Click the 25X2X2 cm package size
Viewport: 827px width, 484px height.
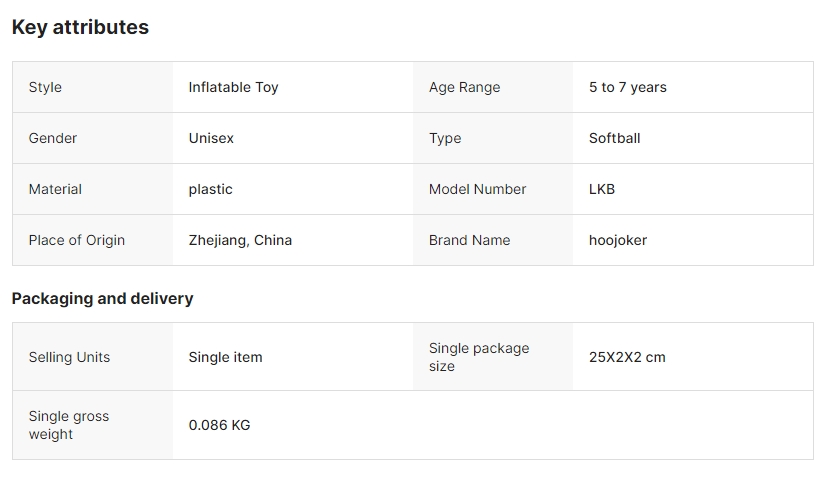tap(627, 357)
